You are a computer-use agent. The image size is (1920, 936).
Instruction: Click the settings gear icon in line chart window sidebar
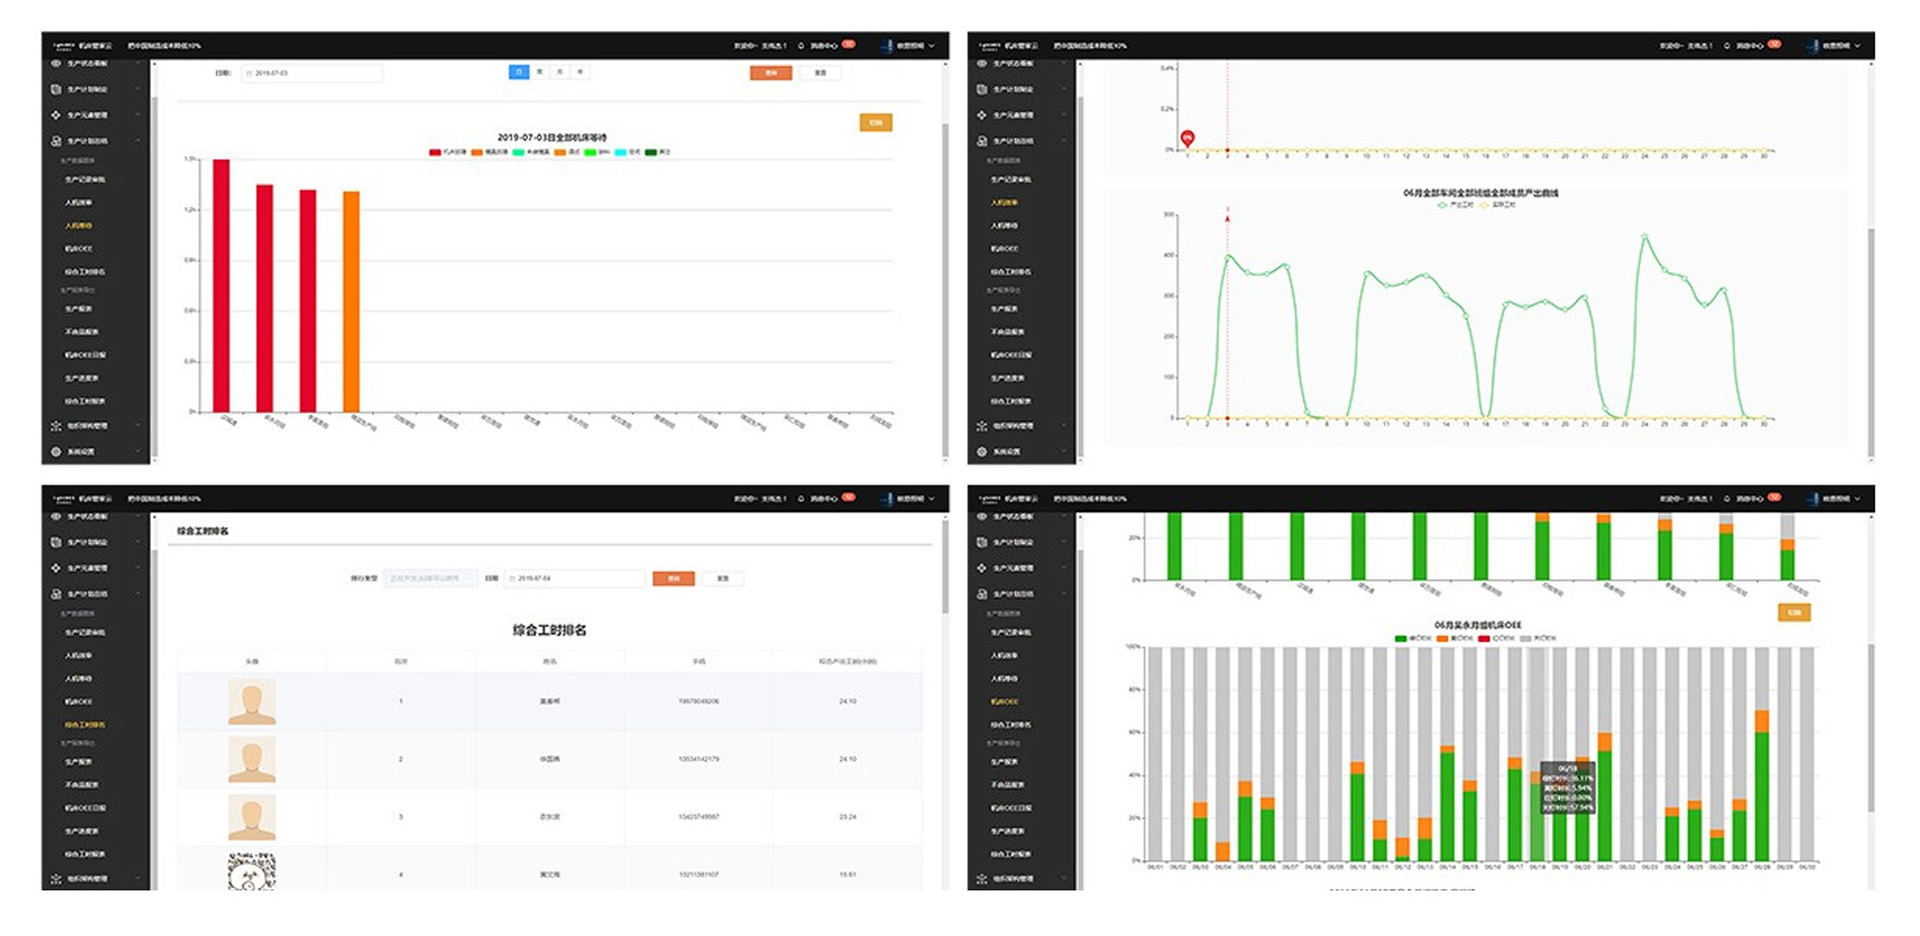pos(982,452)
